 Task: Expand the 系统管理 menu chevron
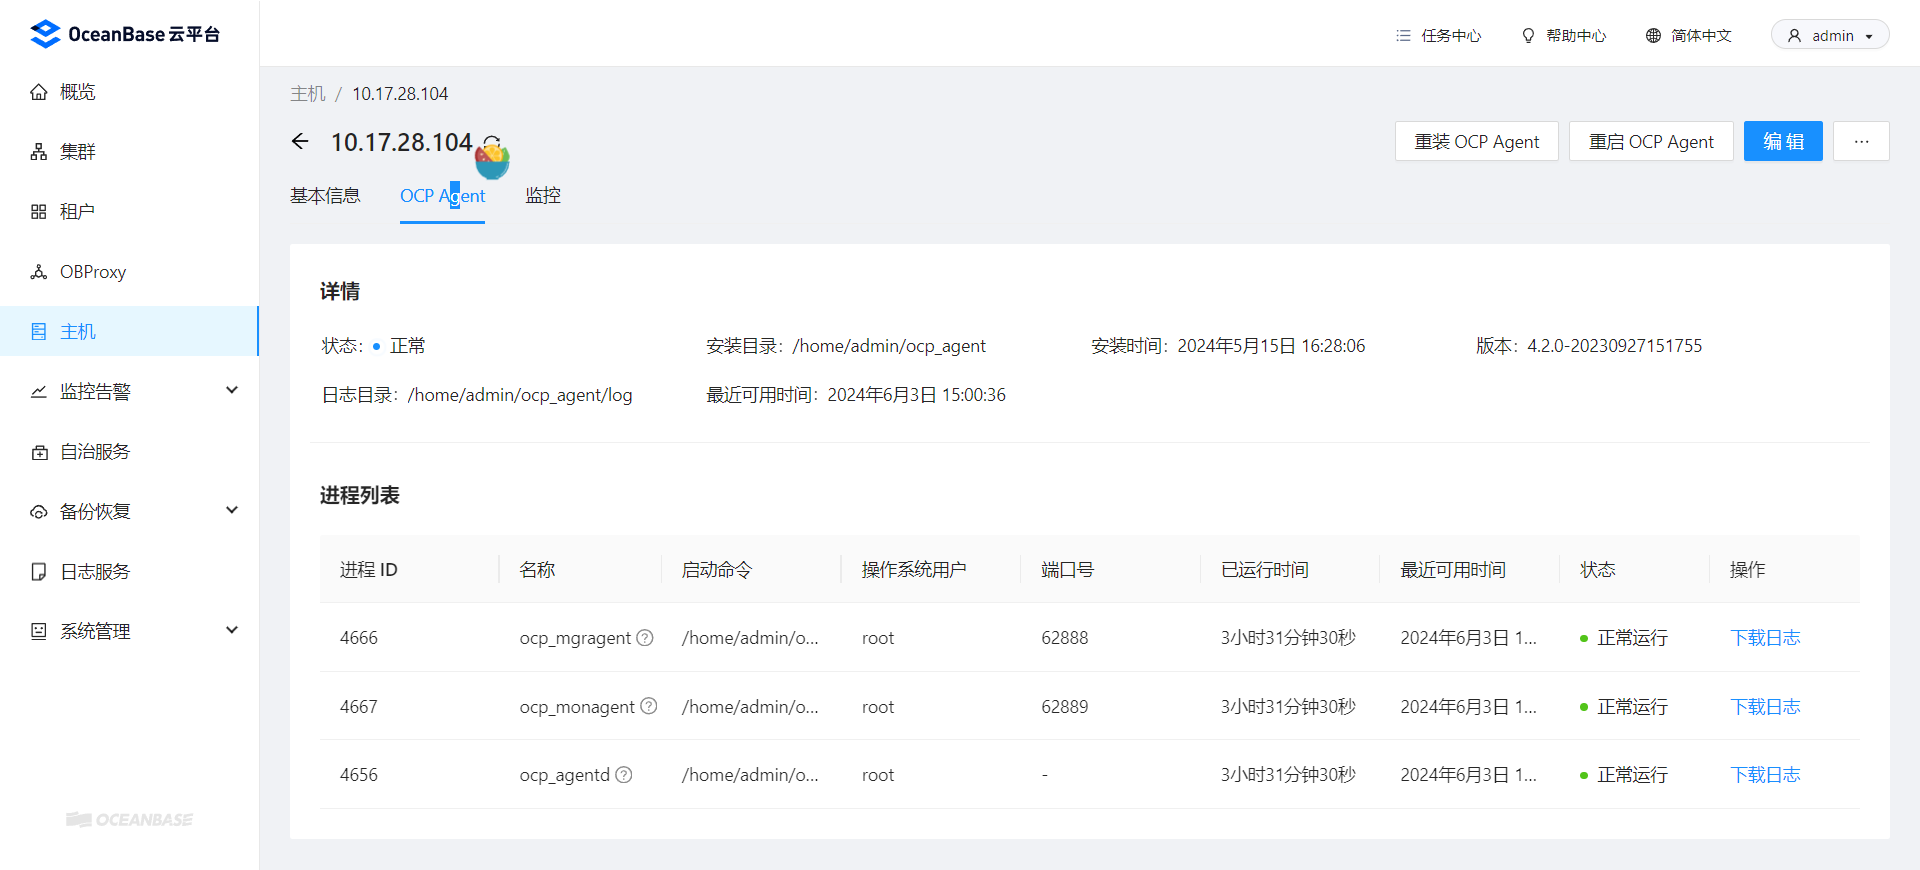(x=232, y=630)
